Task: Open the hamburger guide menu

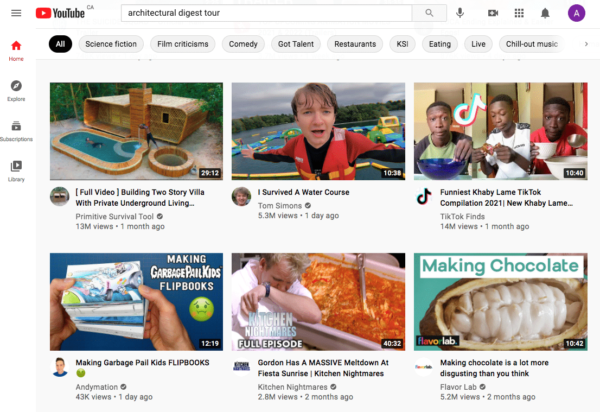Action: tap(16, 13)
